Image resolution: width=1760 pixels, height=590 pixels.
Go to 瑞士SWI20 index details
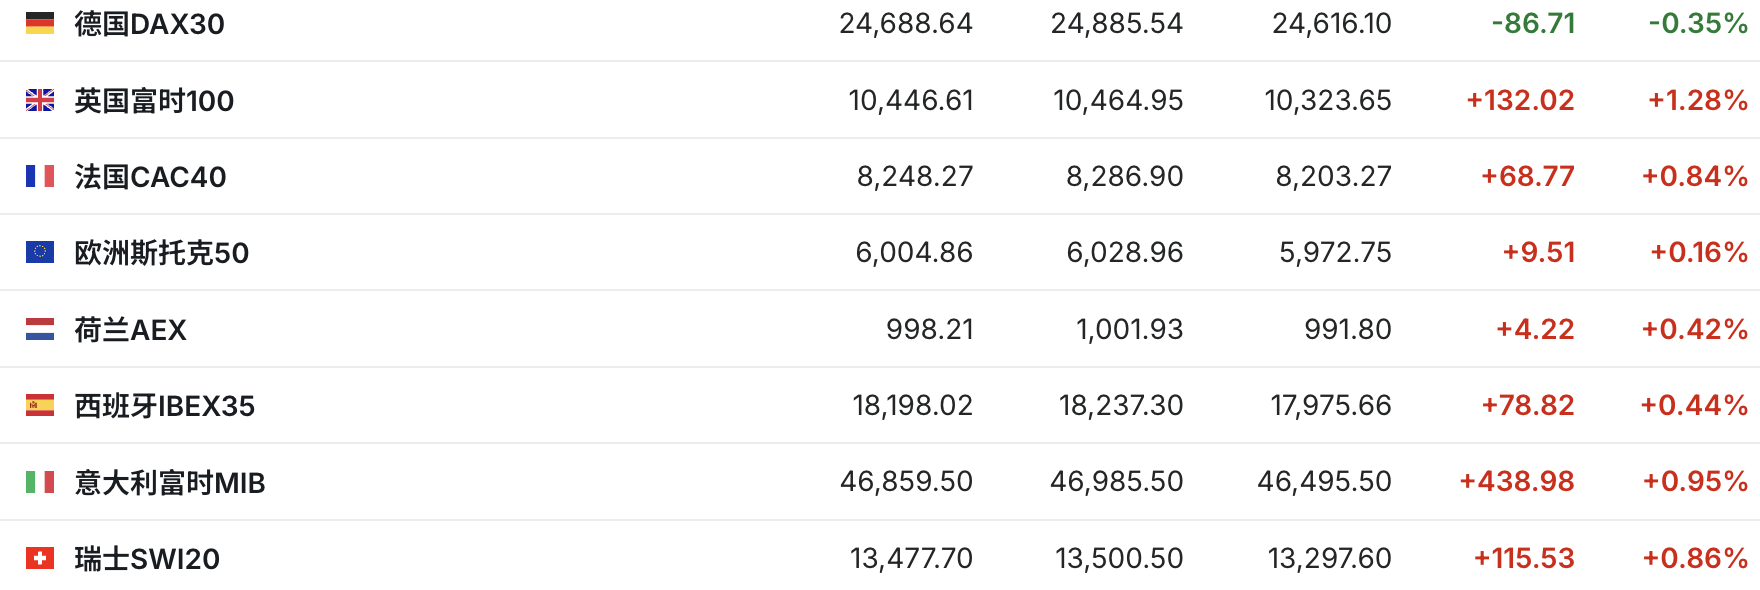[x=147, y=559]
